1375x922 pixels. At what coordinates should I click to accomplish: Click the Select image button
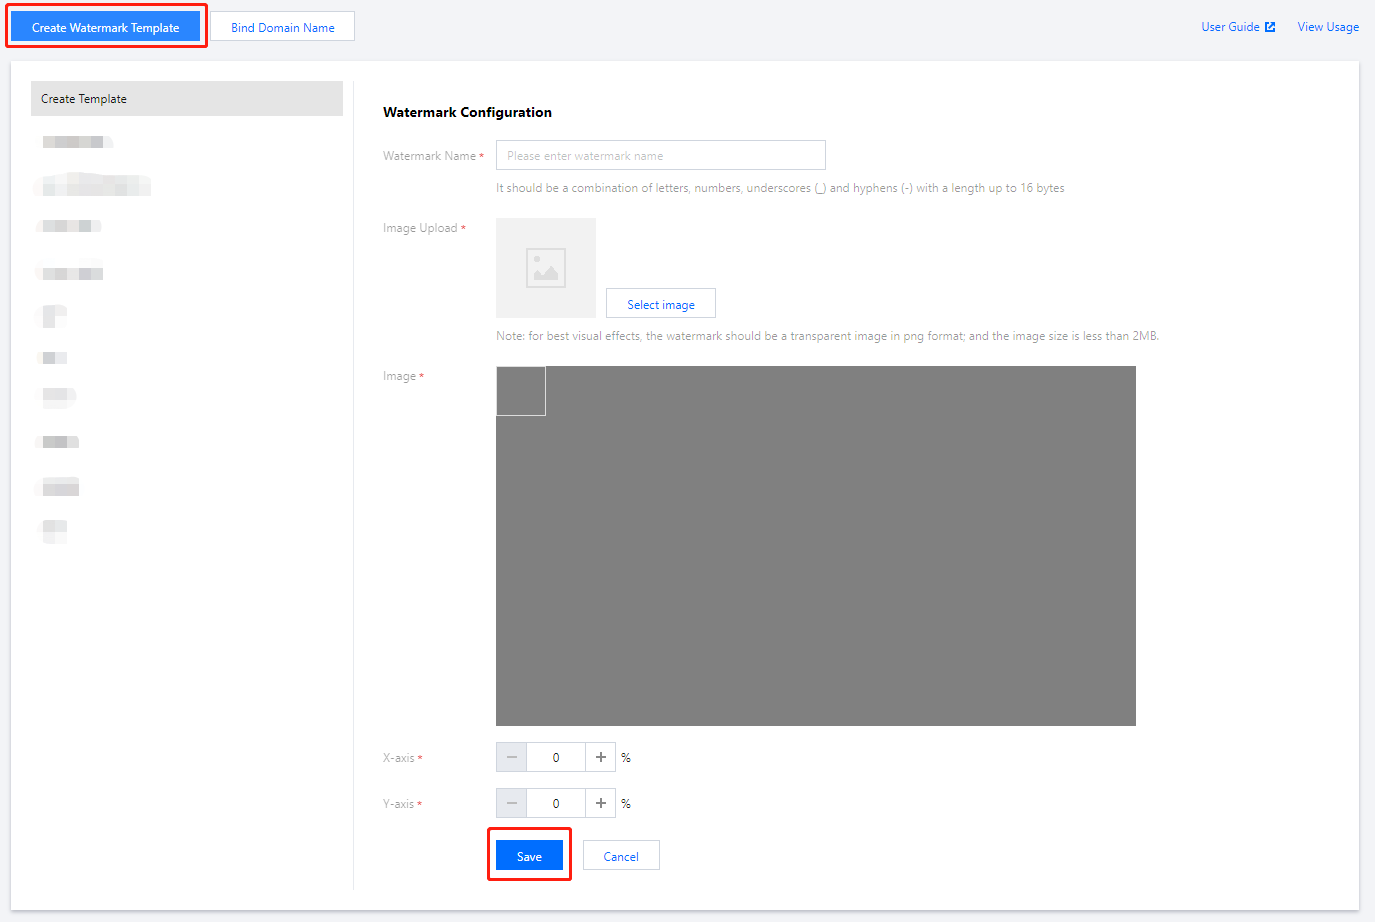click(x=661, y=304)
